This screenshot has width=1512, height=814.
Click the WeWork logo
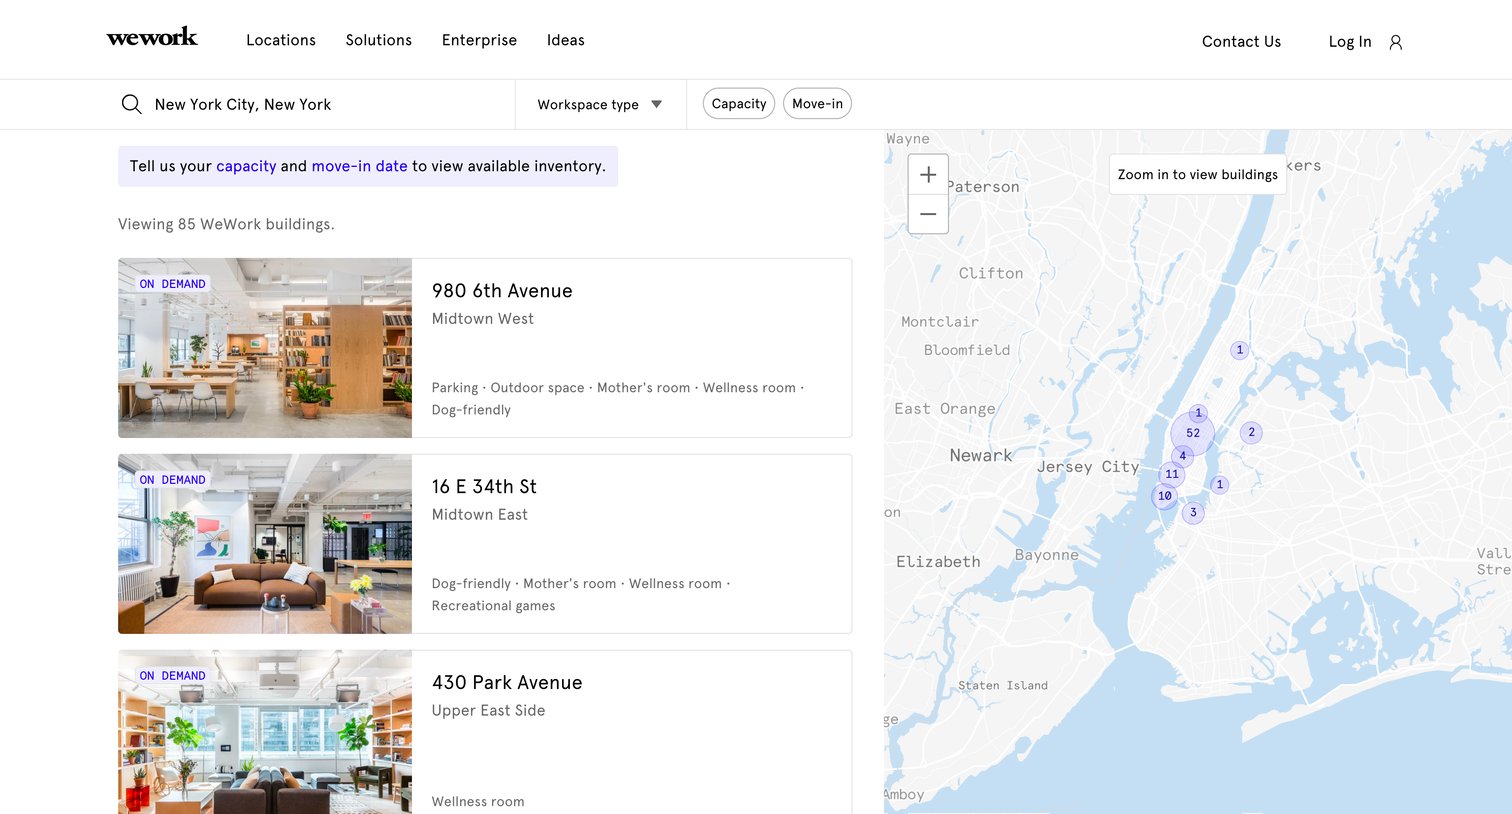[x=152, y=38]
